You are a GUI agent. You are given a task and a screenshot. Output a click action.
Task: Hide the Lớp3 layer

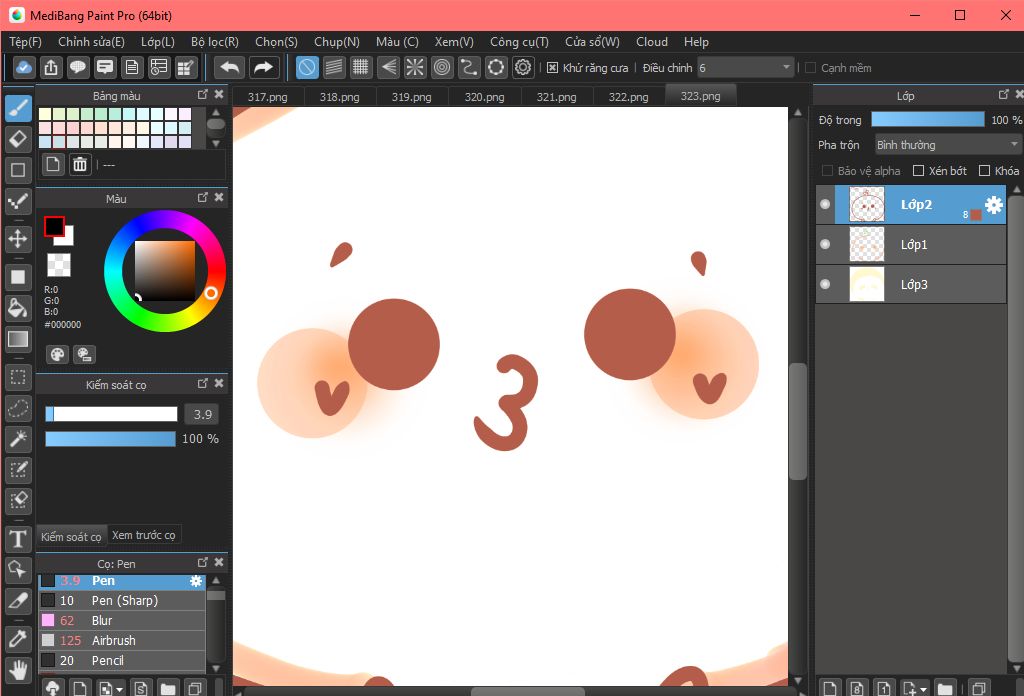click(825, 284)
